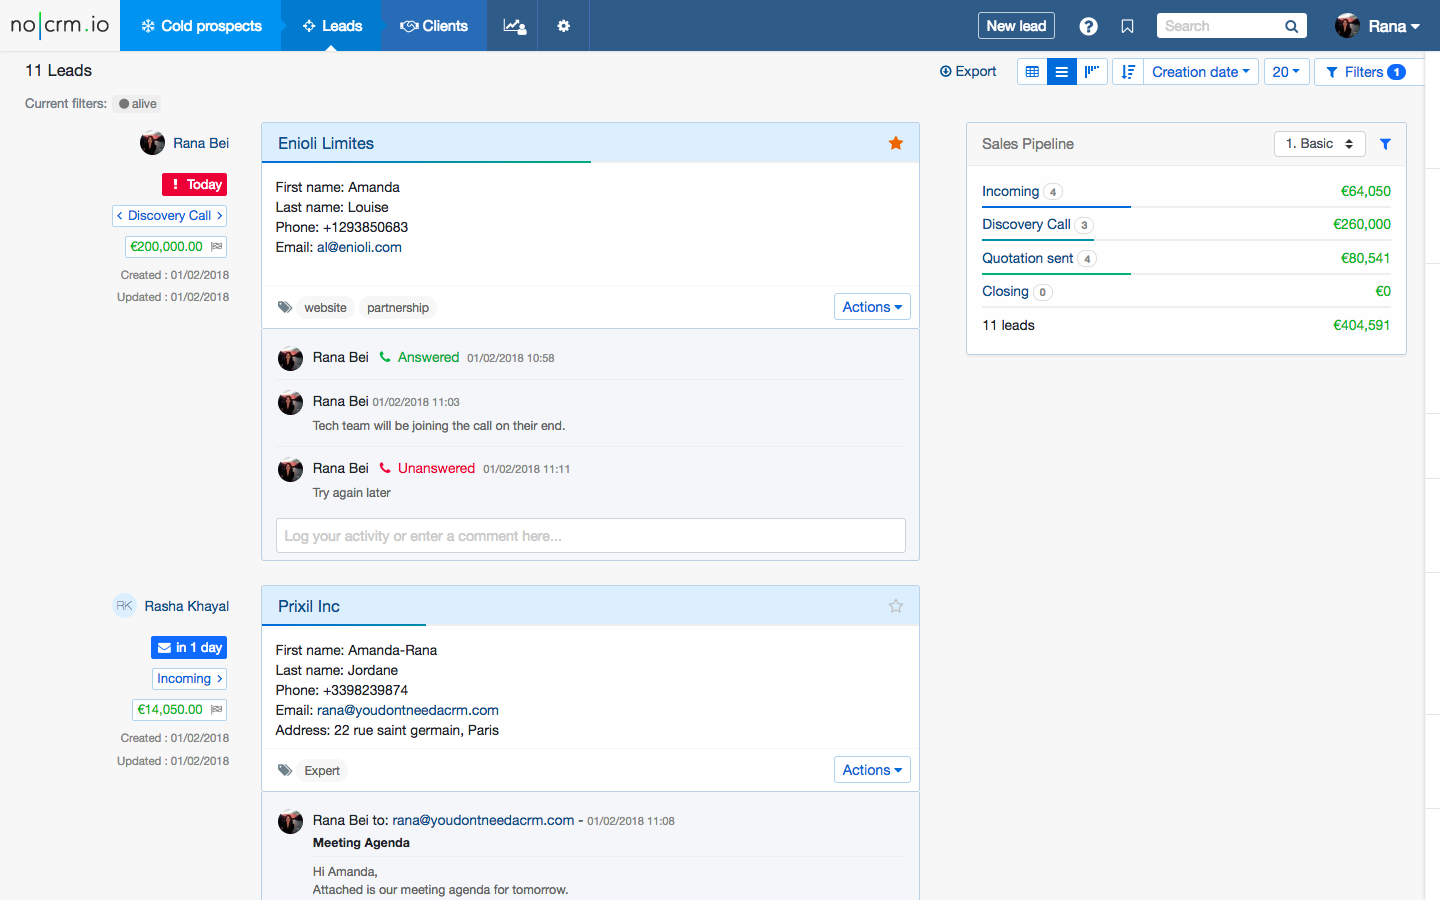Select Quotation sent in Sales Pipeline
The height and width of the screenshot is (900, 1440).
point(1027,258)
